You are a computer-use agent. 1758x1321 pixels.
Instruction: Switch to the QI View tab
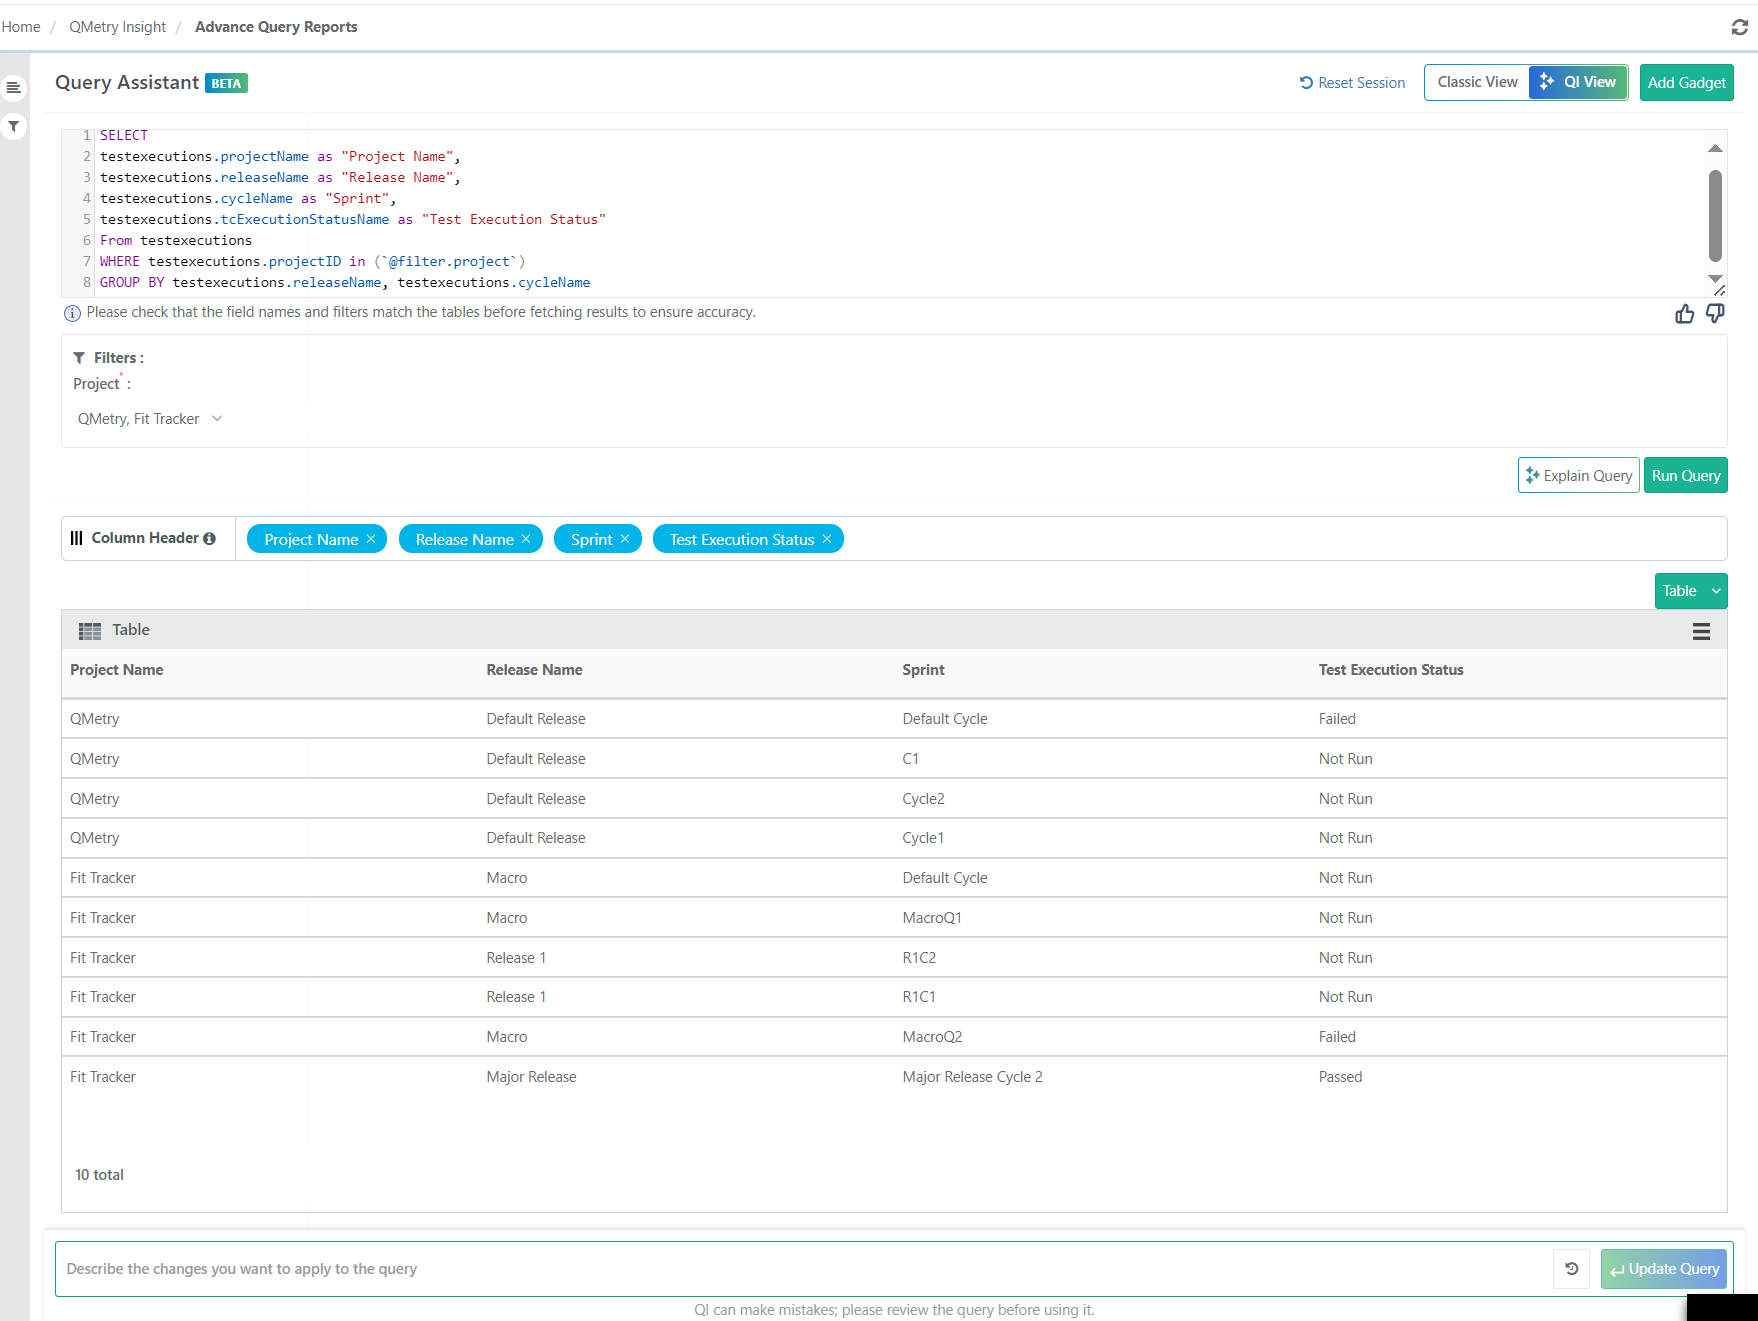click(1578, 82)
